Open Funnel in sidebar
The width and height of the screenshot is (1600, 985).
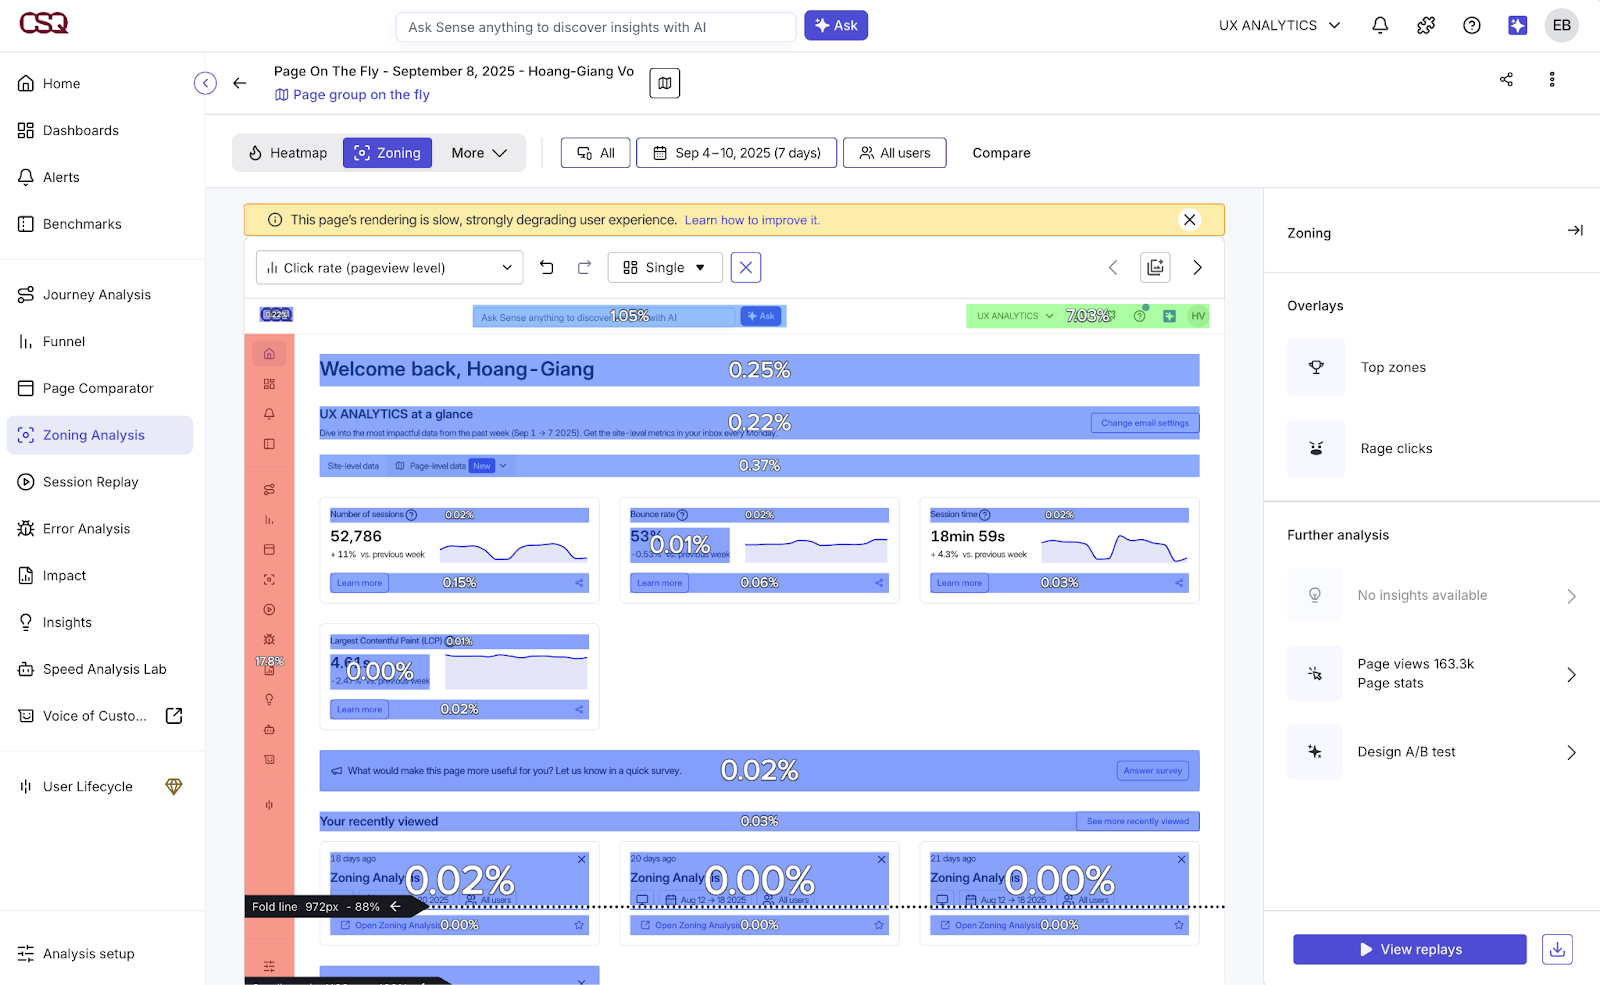point(100,342)
